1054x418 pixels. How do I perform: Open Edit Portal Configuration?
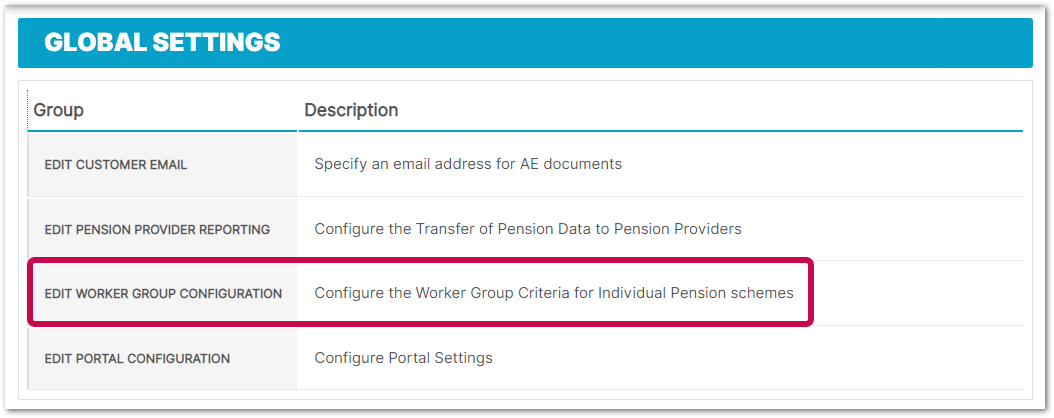pyautogui.click(x=137, y=358)
